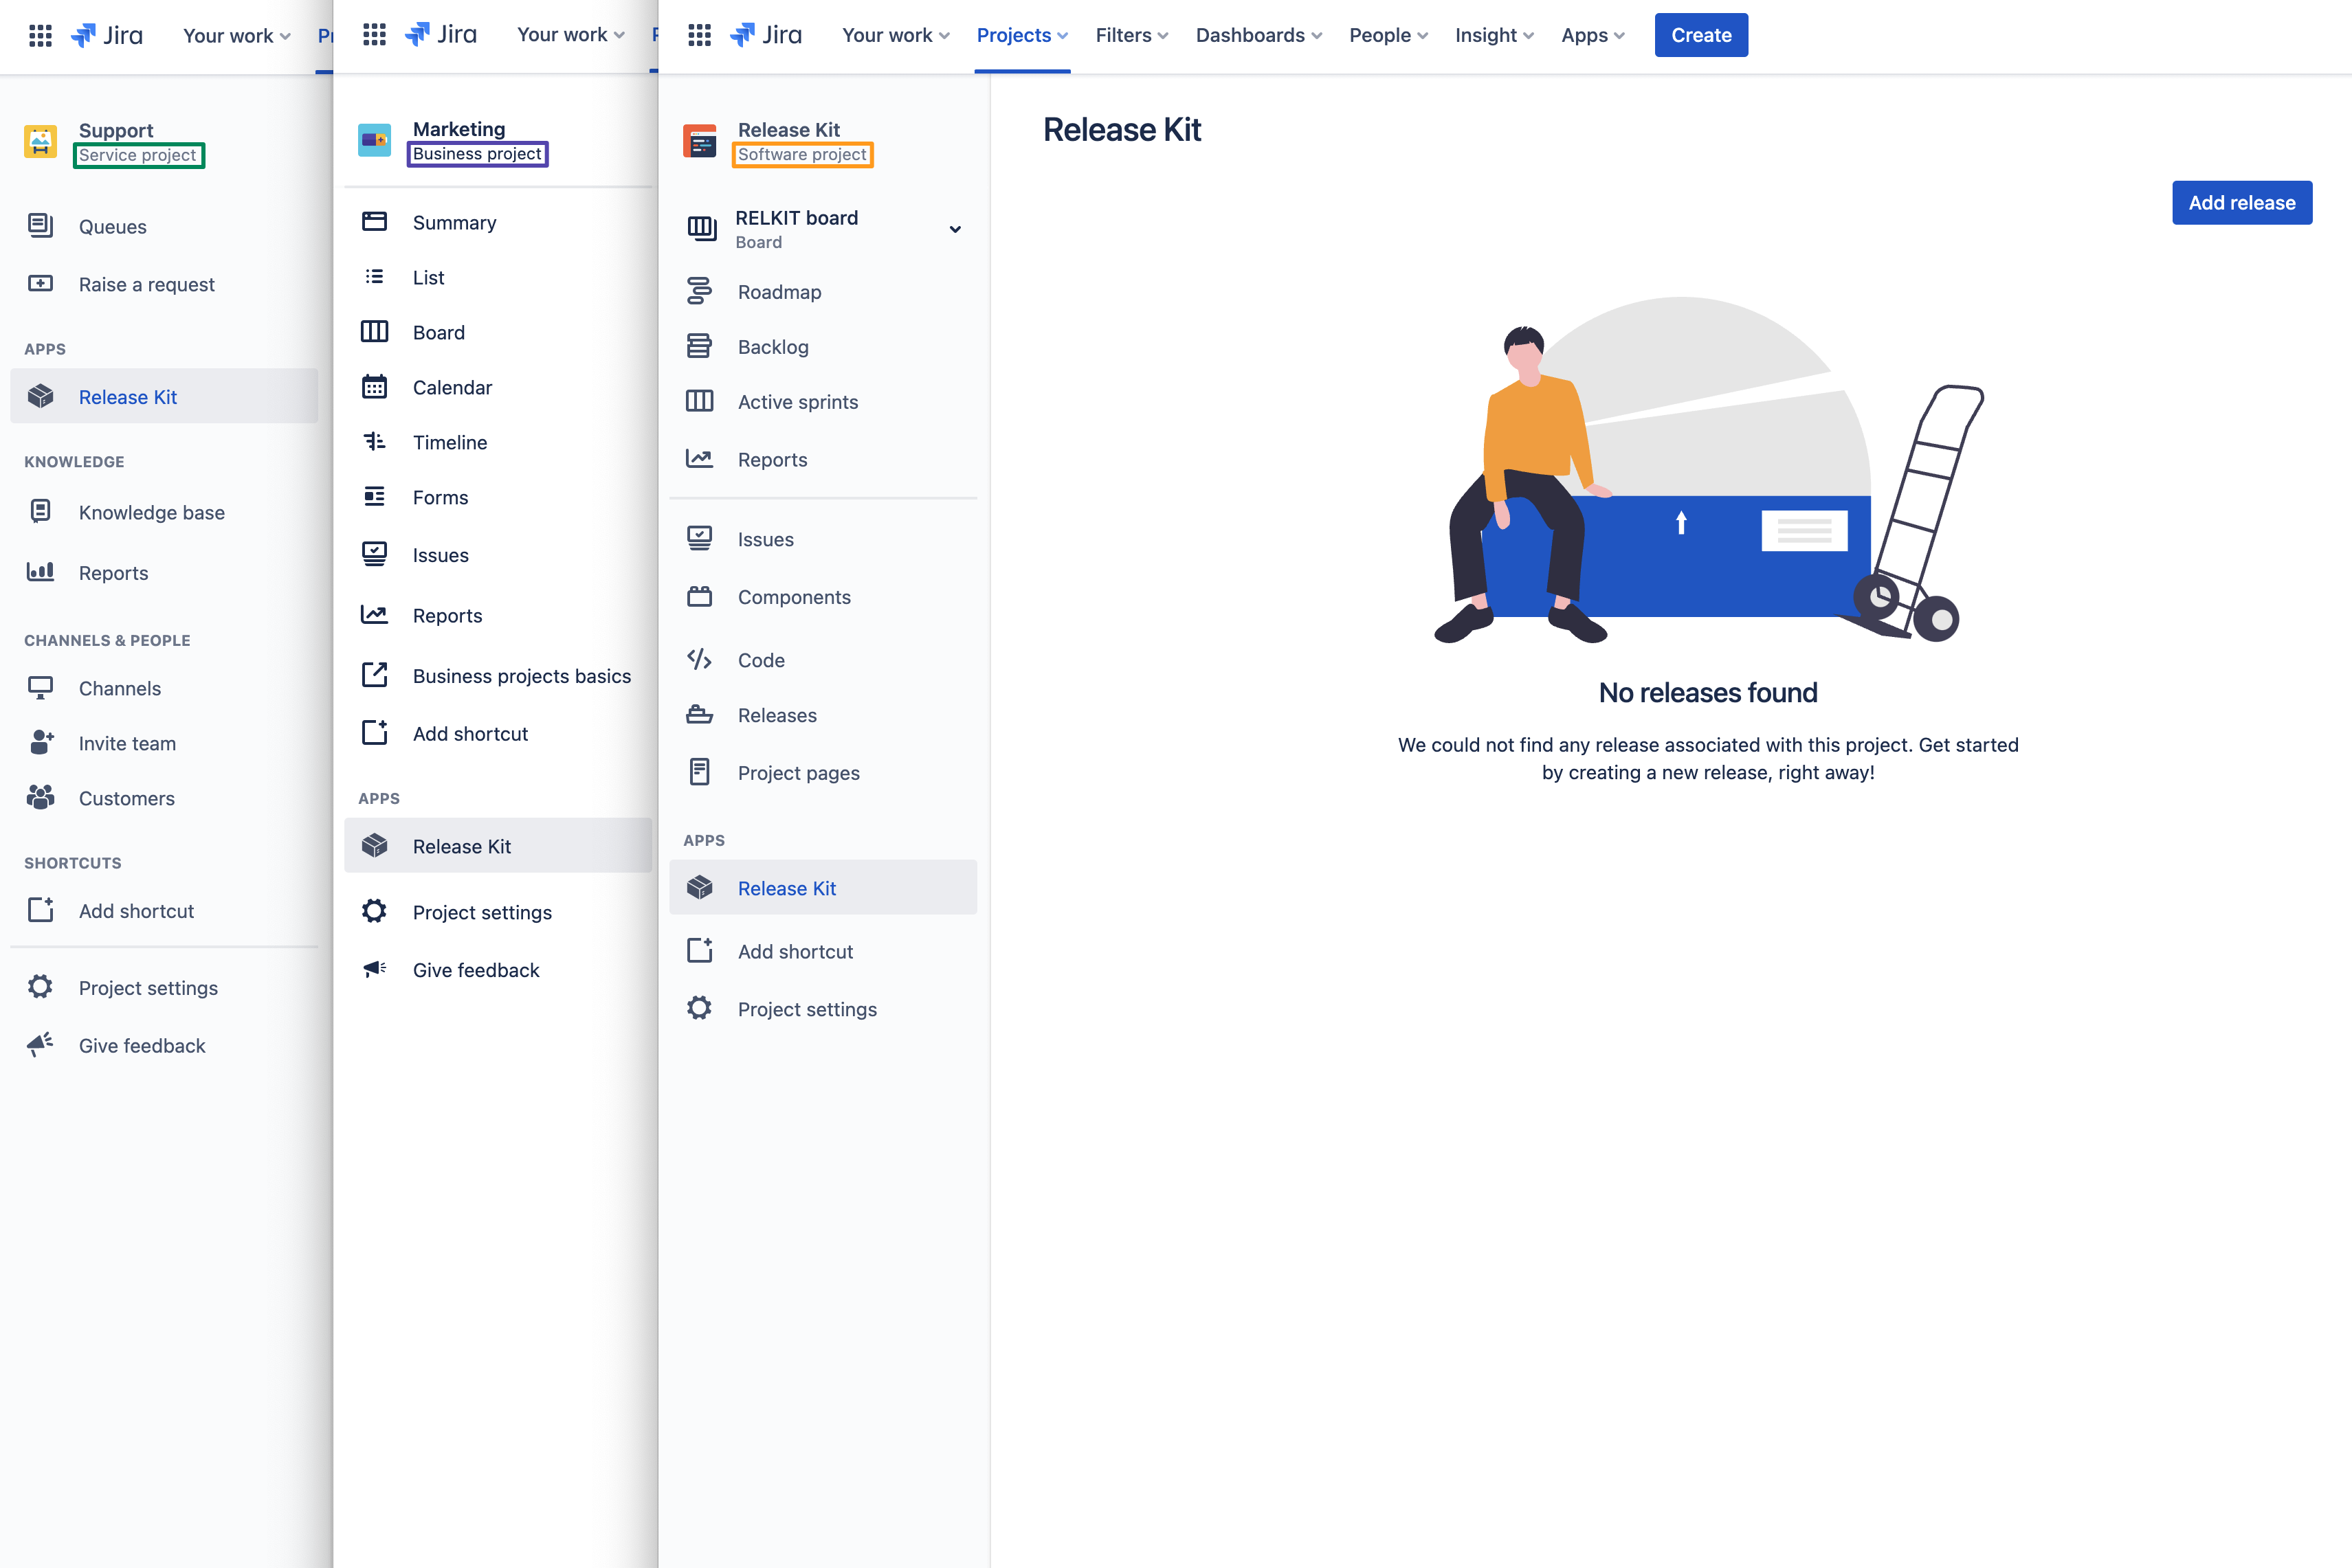Click the Knowledge base icon
Image resolution: width=2352 pixels, height=1568 pixels.
(x=40, y=512)
